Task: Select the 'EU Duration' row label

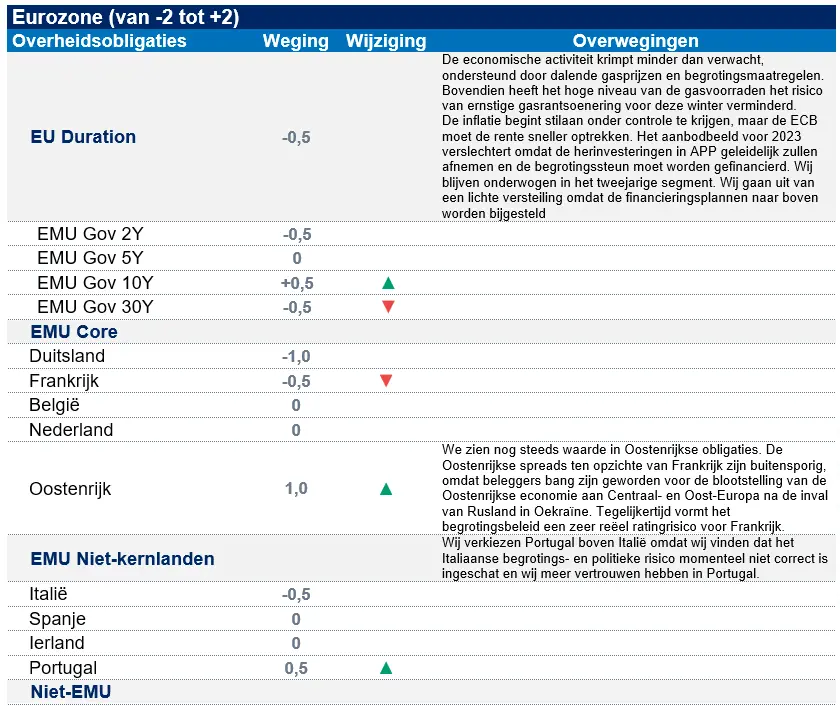Action: click(83, 137)
